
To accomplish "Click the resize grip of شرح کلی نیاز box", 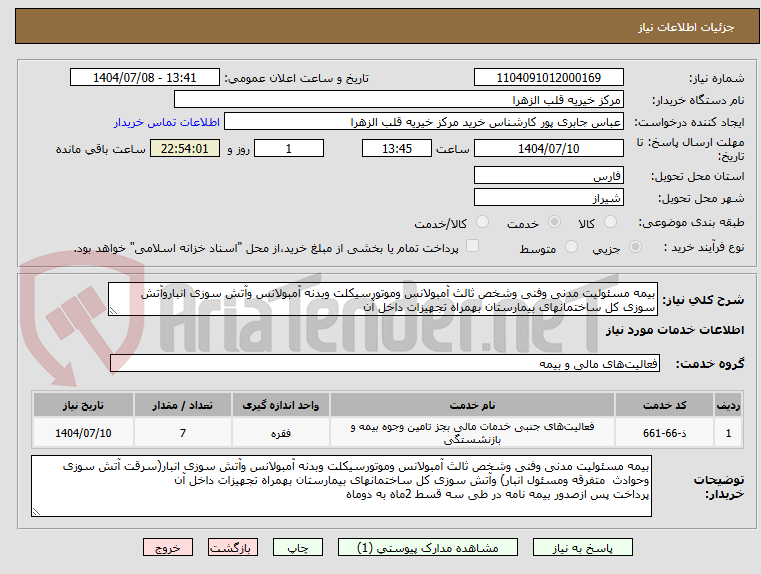I will click(x=113, y=311).
